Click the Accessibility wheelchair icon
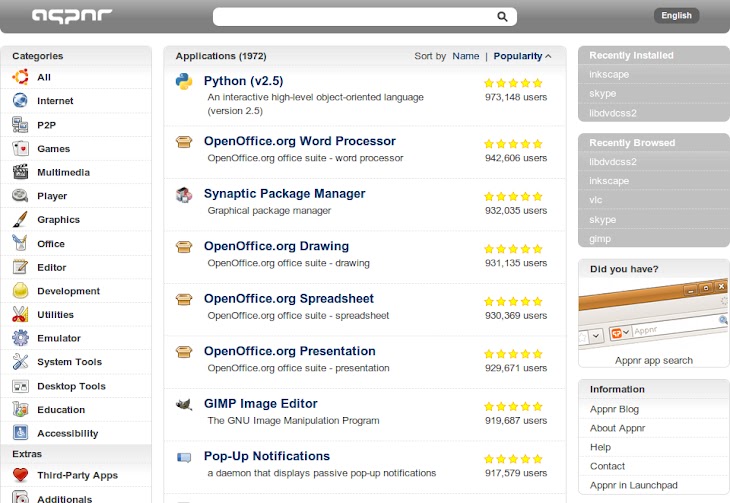730x503 pixels. (x=20, y=433)
